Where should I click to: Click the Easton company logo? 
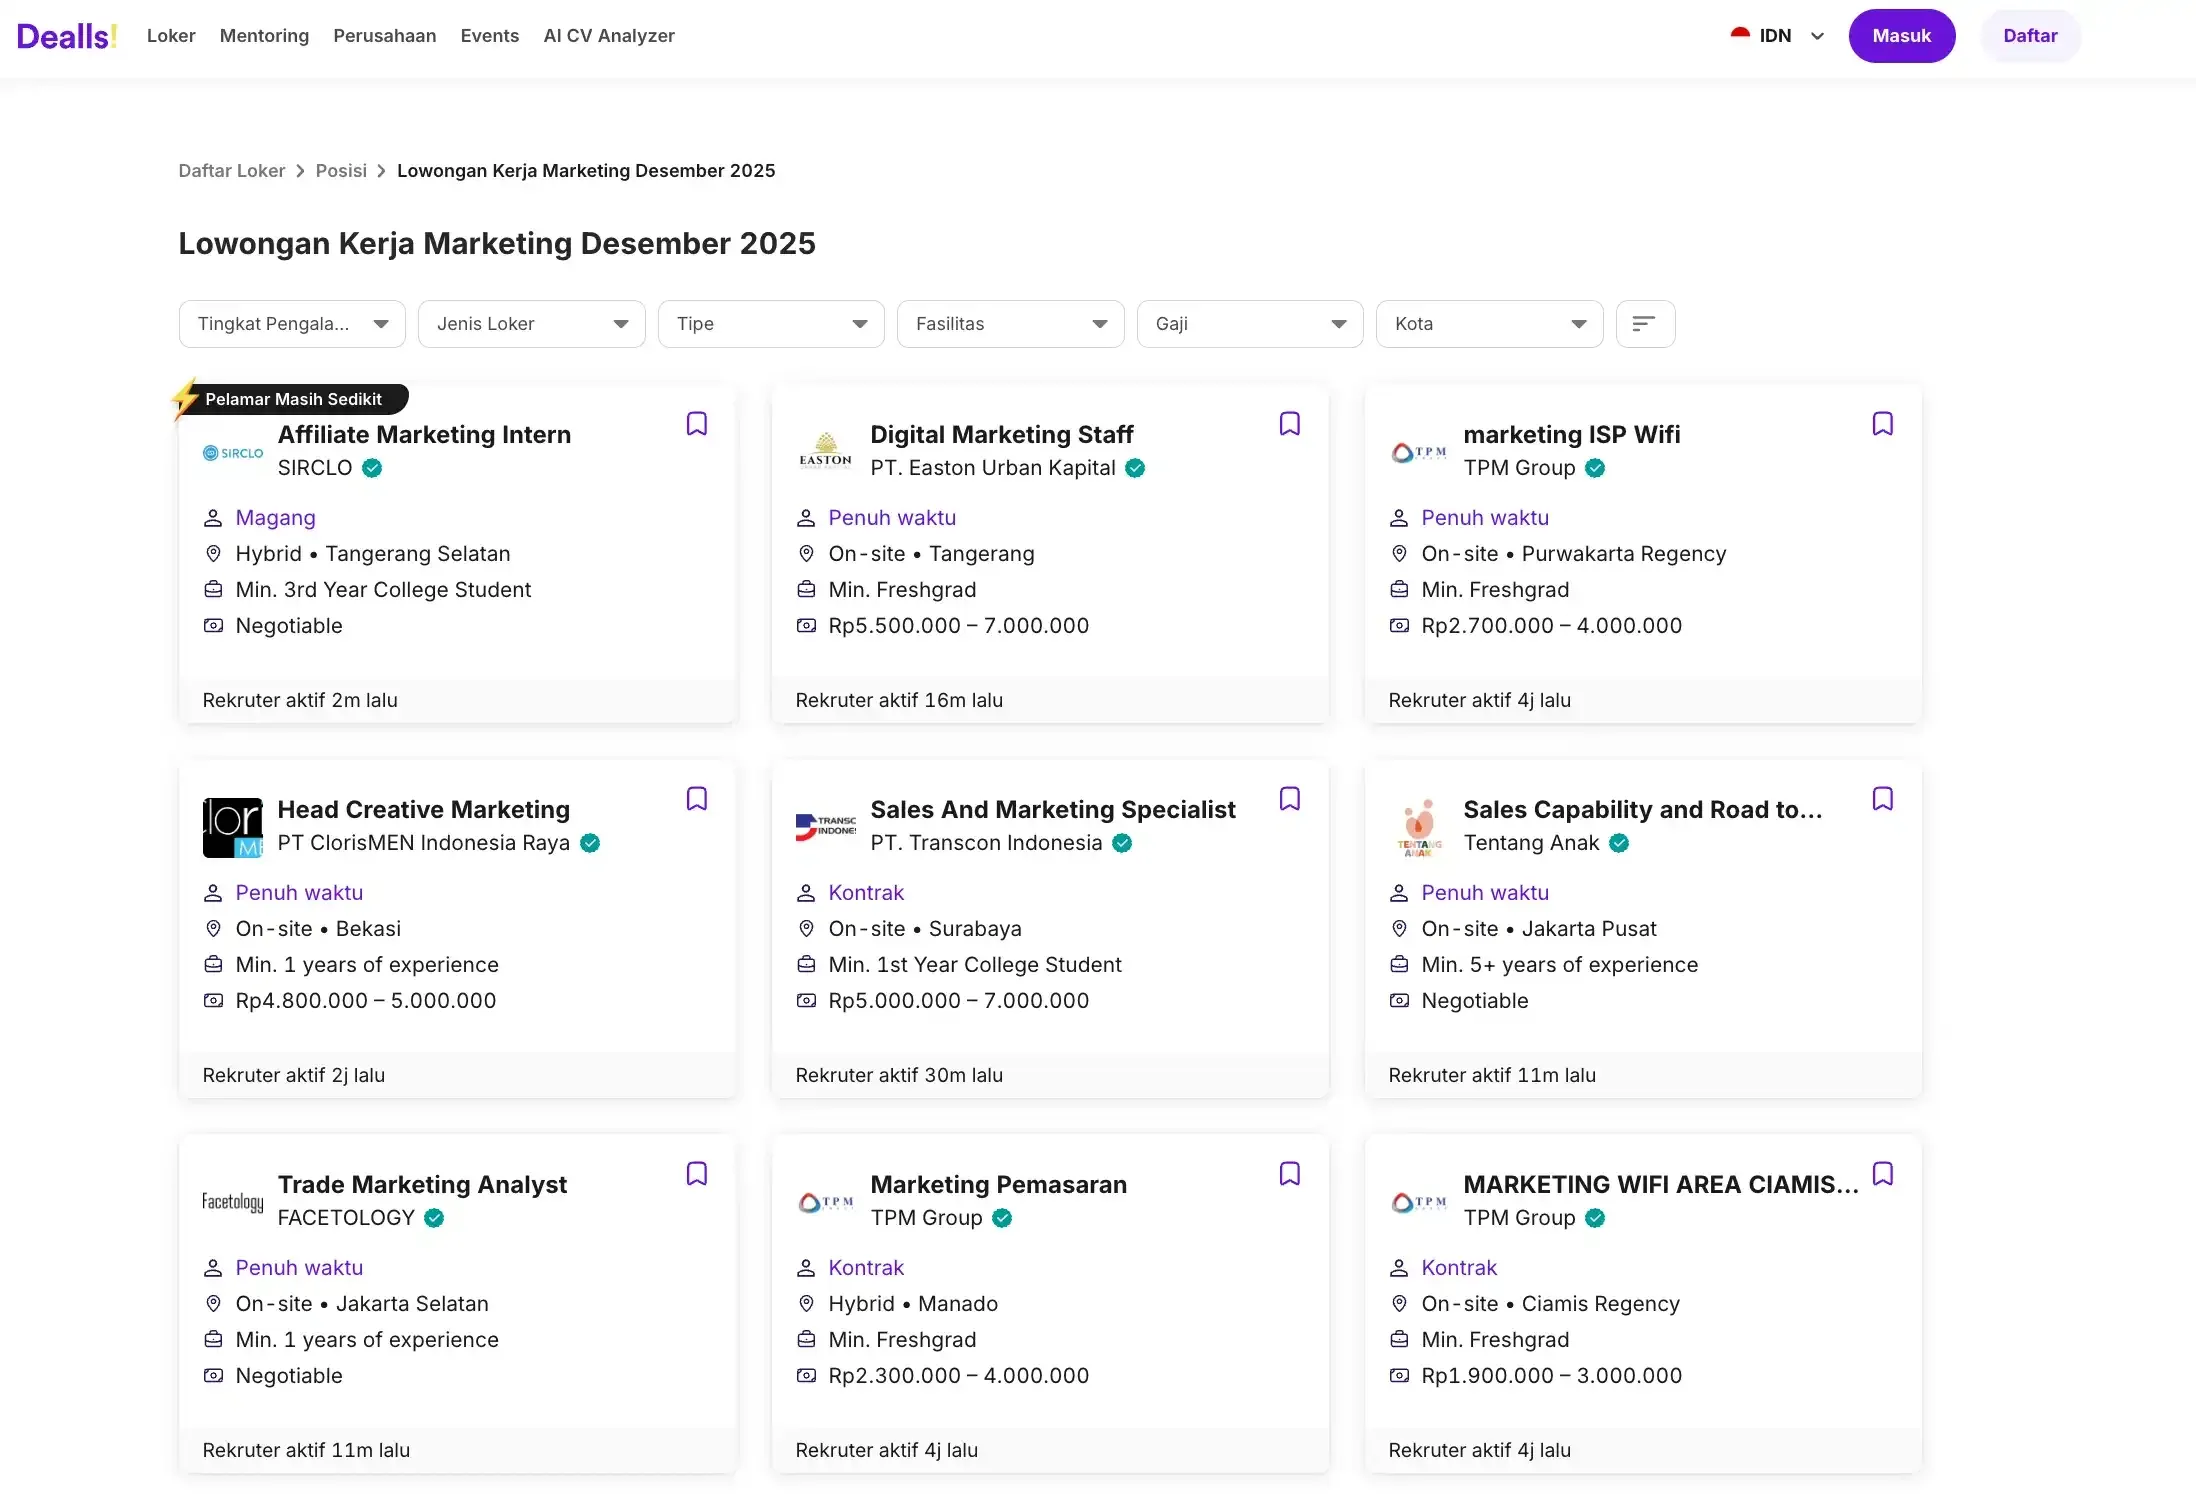[825, 452]
